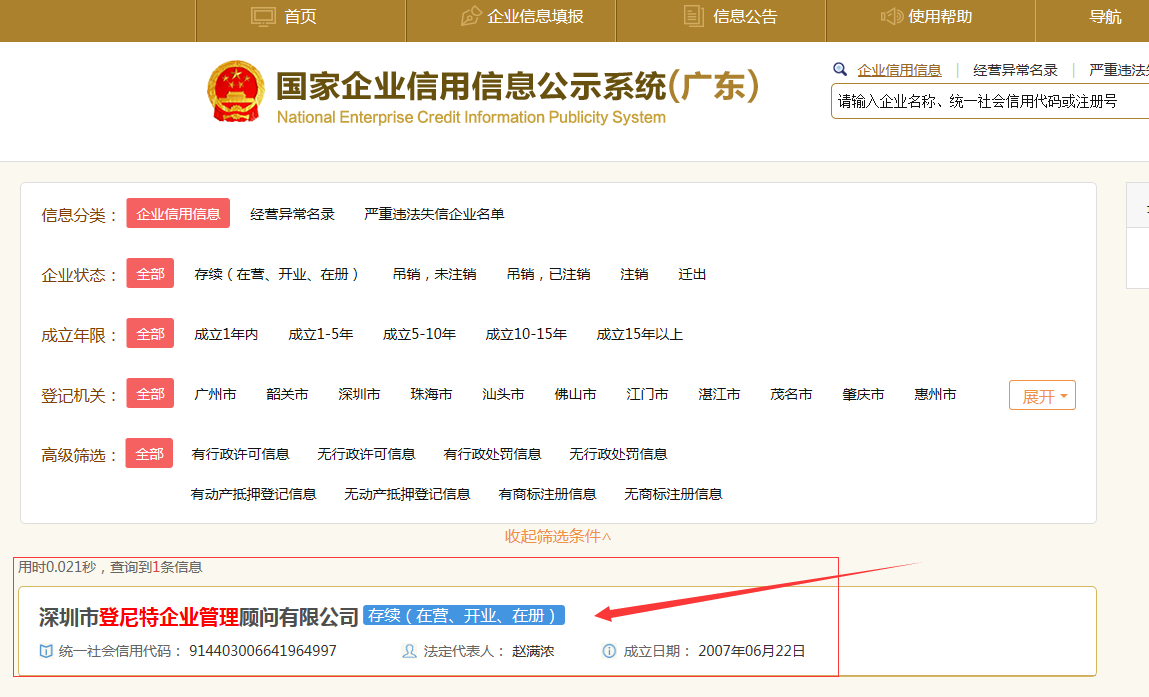1149x697 pixels.
Task: Click the 存续（在营、开业、在册）status badge
Action: point(464,616)
